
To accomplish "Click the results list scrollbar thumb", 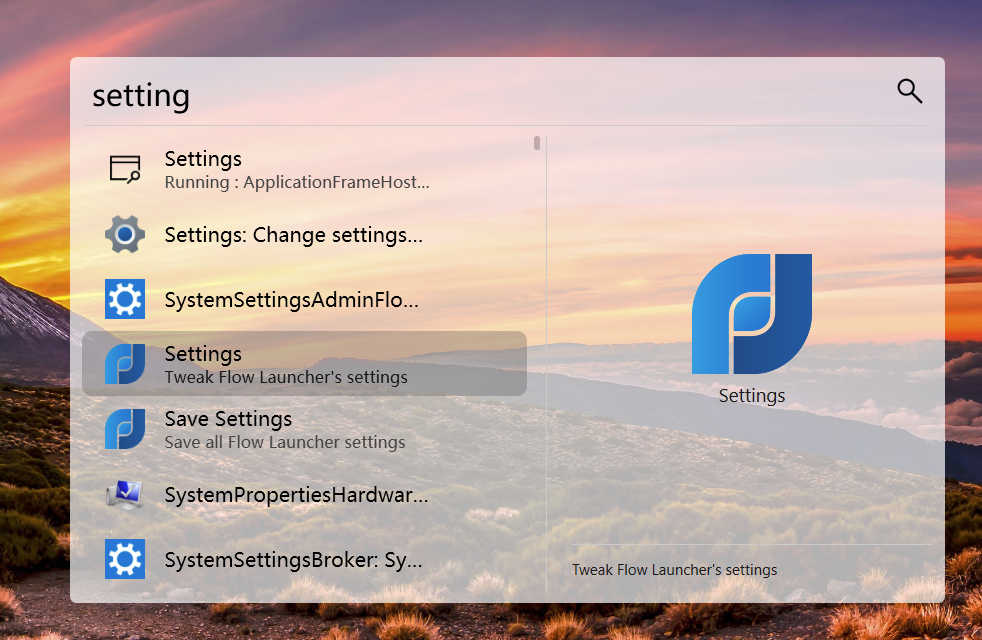I will click(x=537, y=143).
